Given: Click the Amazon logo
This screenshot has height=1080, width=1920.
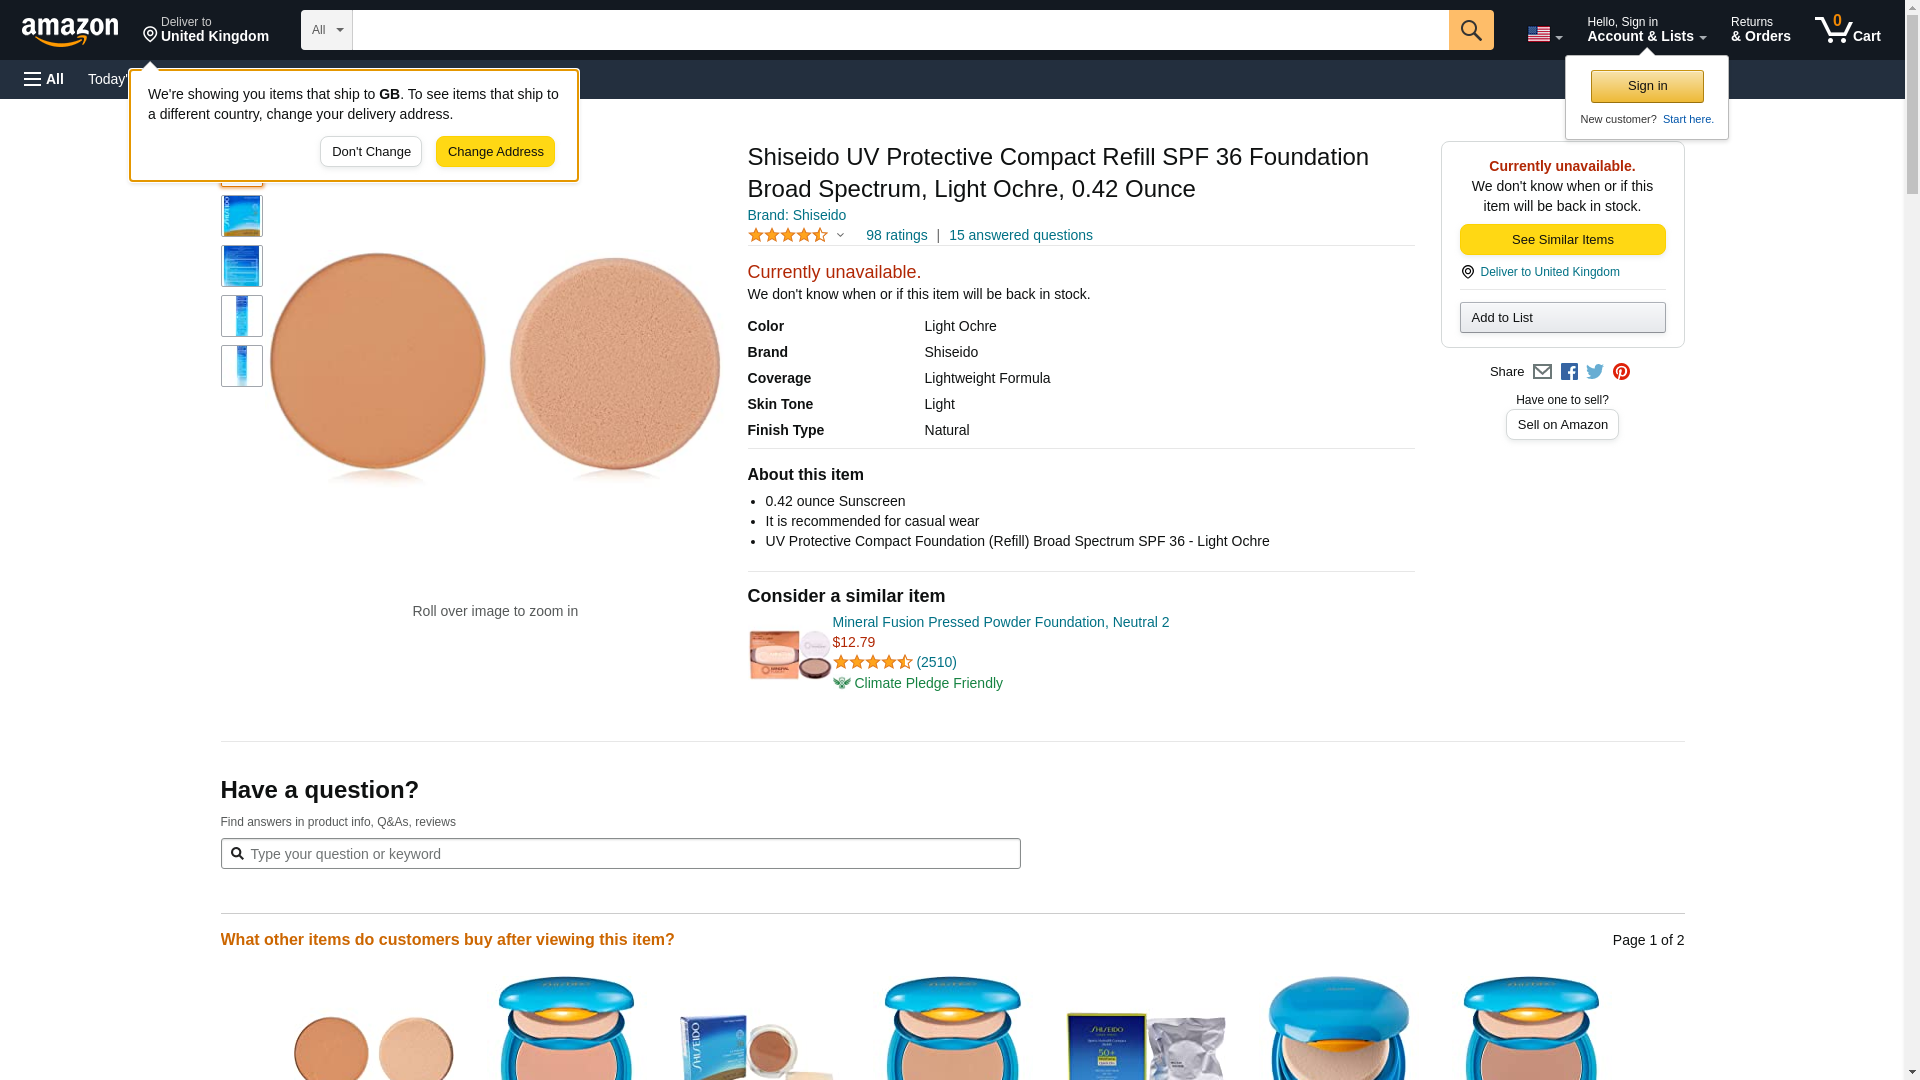Looking at the screenshot, I should pos(70,31).
